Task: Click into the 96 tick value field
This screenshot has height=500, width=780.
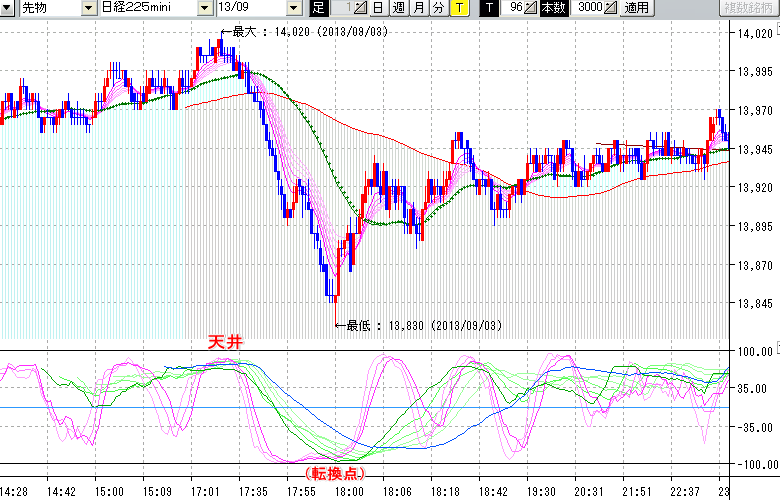Action: [515, 8]
